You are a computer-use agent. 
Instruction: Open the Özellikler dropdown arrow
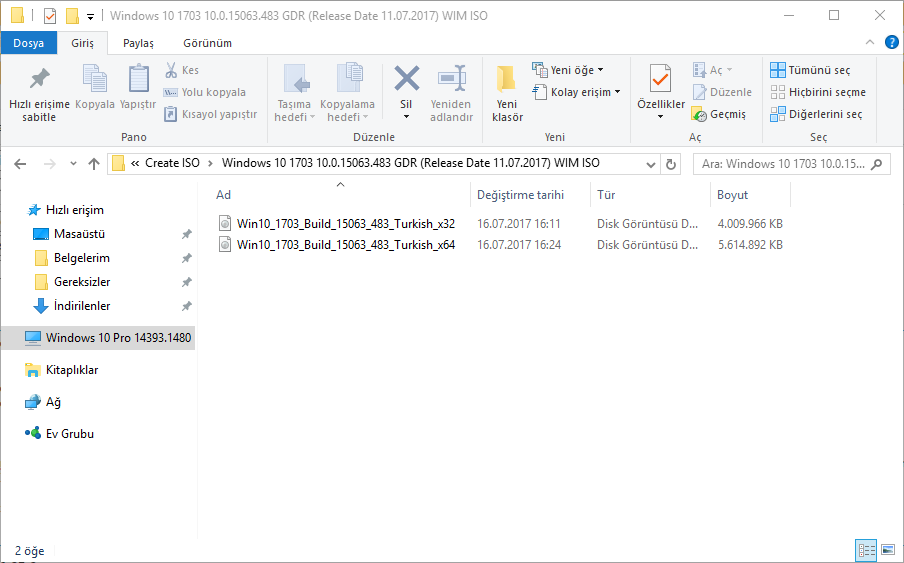[661, 117]
